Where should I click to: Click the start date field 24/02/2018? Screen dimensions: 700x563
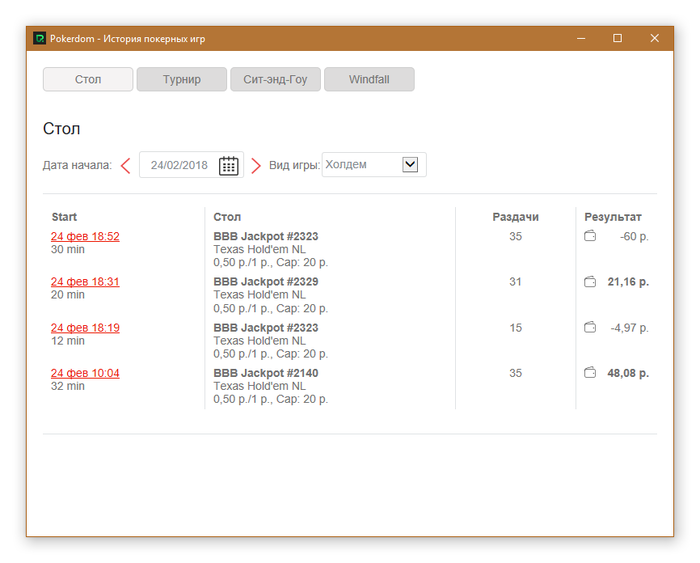179,165
